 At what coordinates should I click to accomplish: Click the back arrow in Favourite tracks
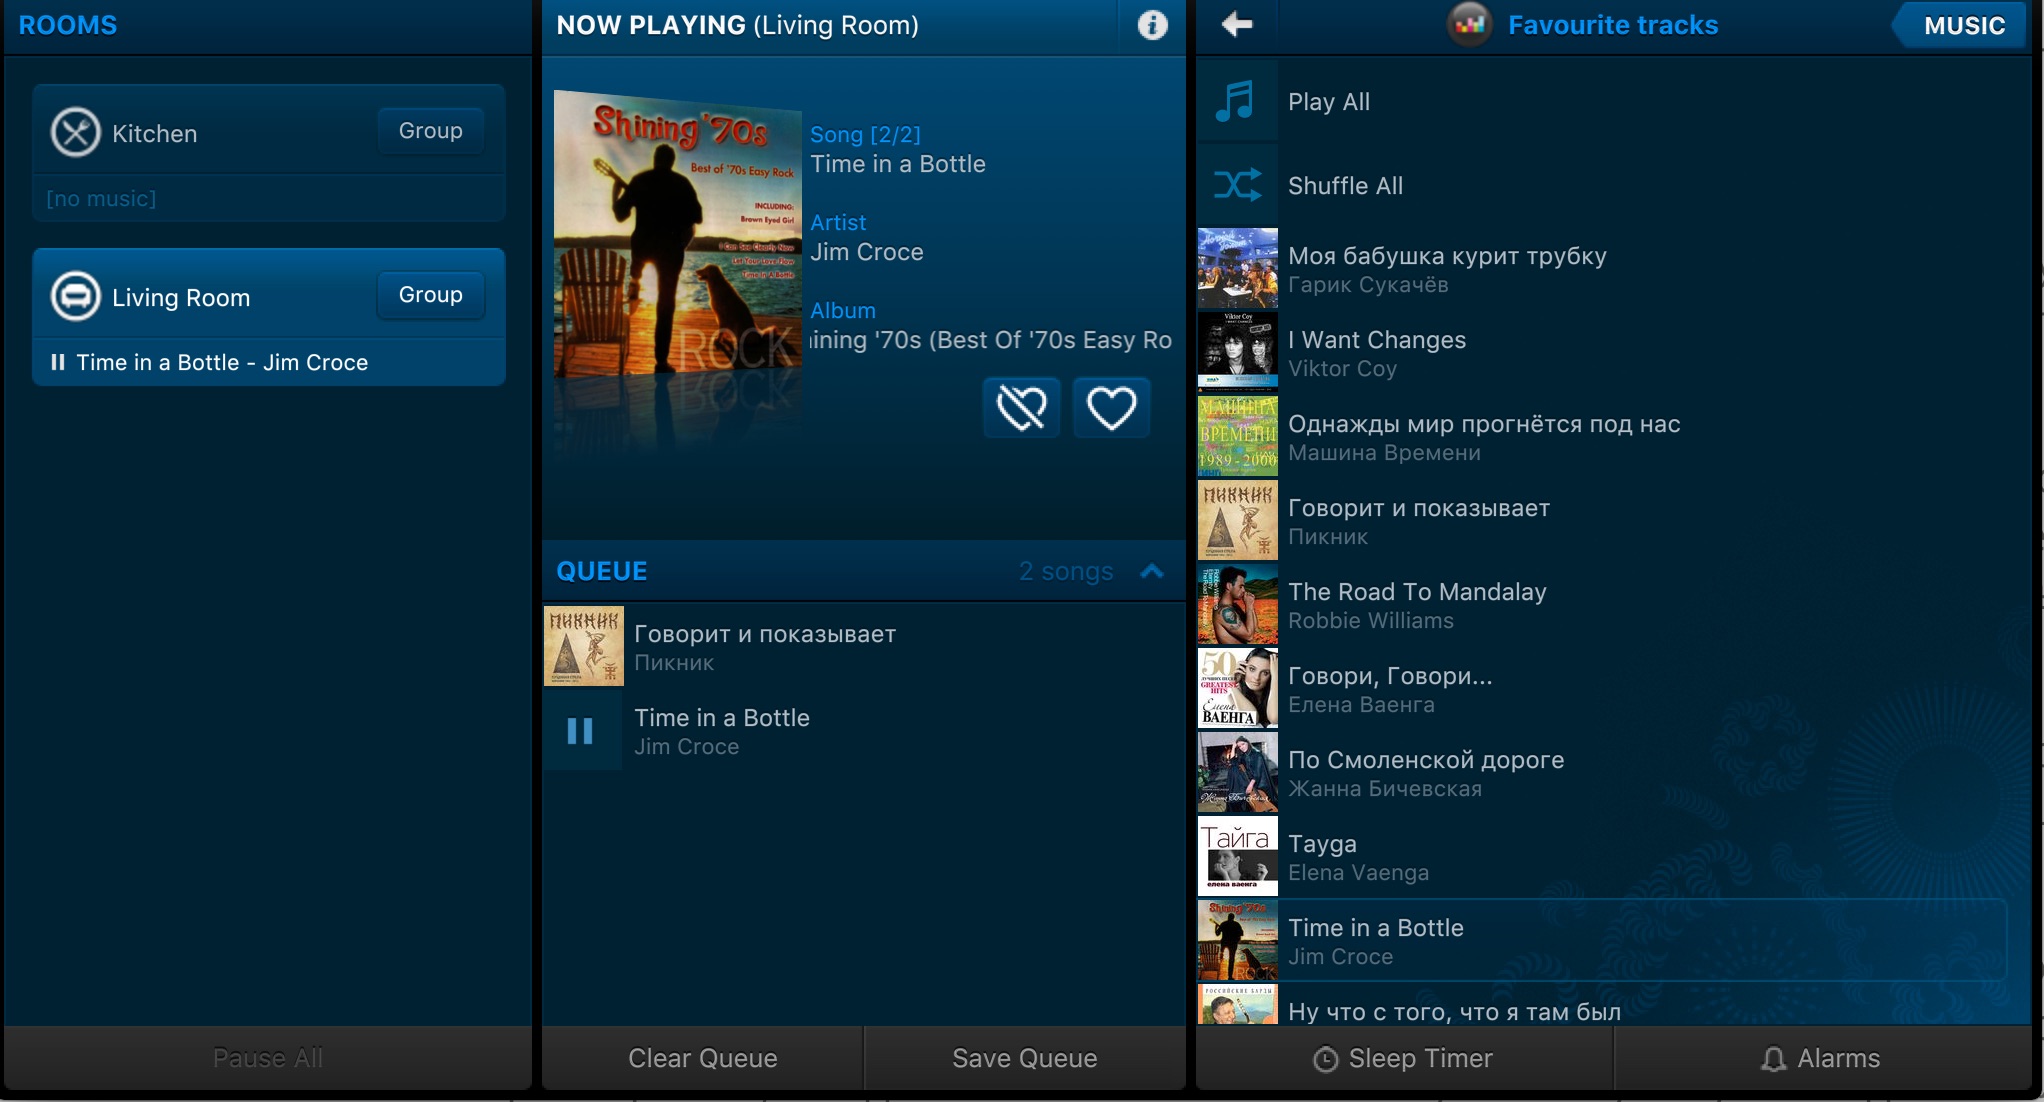click(1237, 25)
